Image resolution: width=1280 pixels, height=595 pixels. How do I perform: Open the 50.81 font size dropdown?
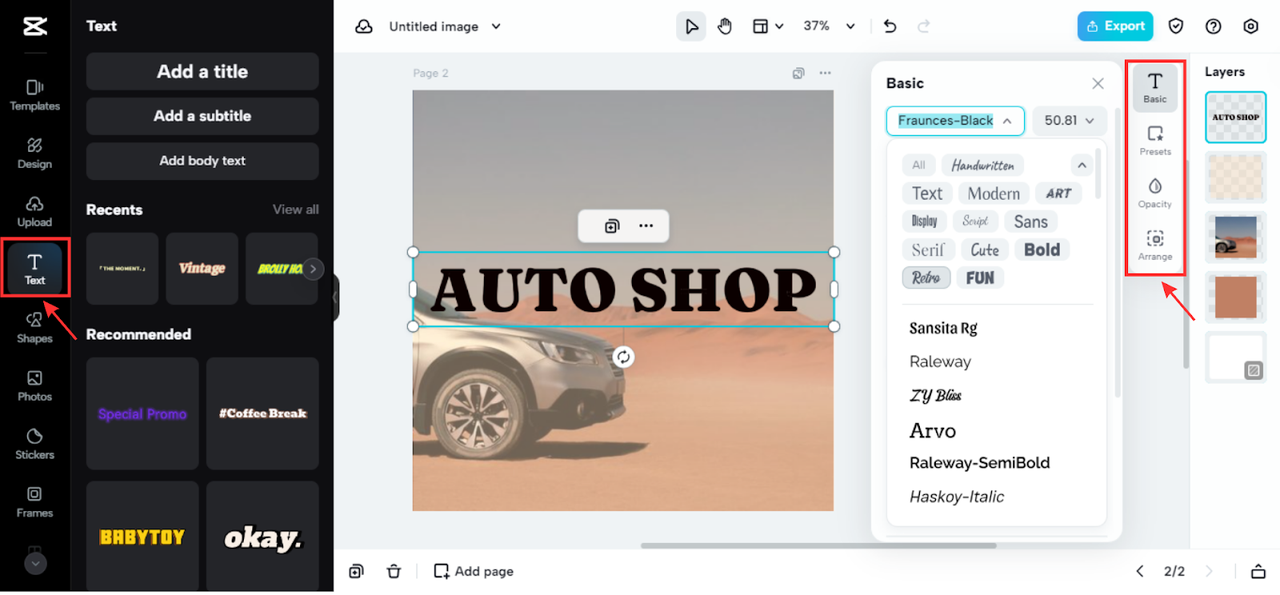1069,120
